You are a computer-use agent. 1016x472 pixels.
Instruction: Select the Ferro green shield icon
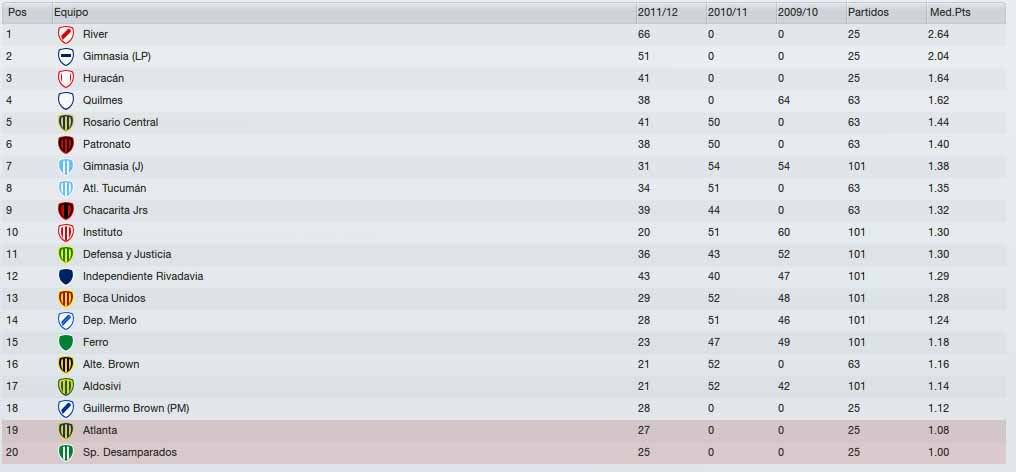(x=65, y=342)
